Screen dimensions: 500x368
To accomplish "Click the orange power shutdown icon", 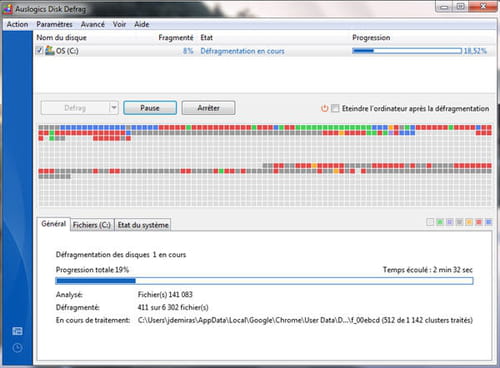I will tap(324, 108).
